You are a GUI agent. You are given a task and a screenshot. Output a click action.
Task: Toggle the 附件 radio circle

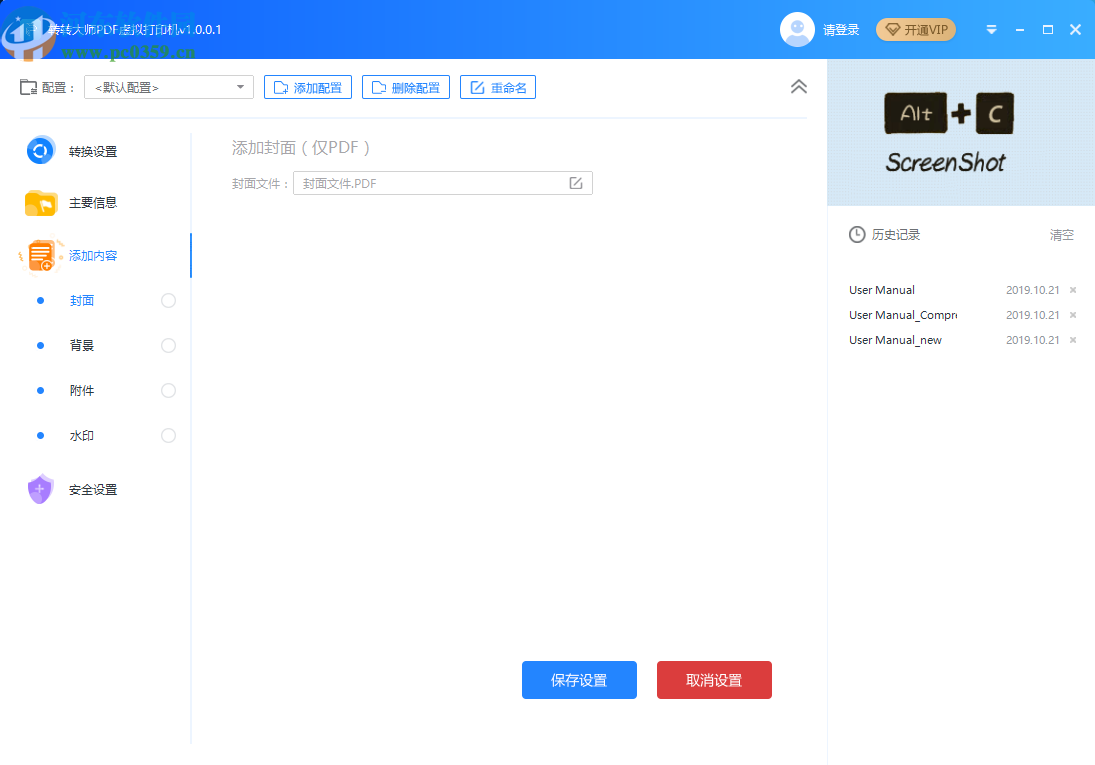(168, 391)
